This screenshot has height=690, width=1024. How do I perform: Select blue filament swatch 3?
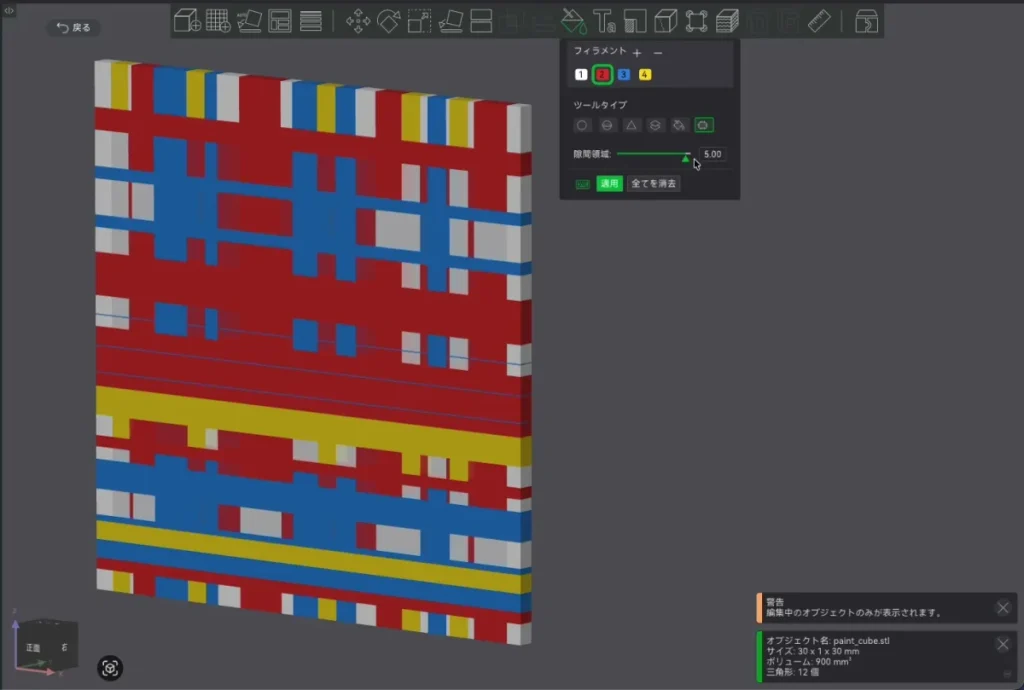624,74
